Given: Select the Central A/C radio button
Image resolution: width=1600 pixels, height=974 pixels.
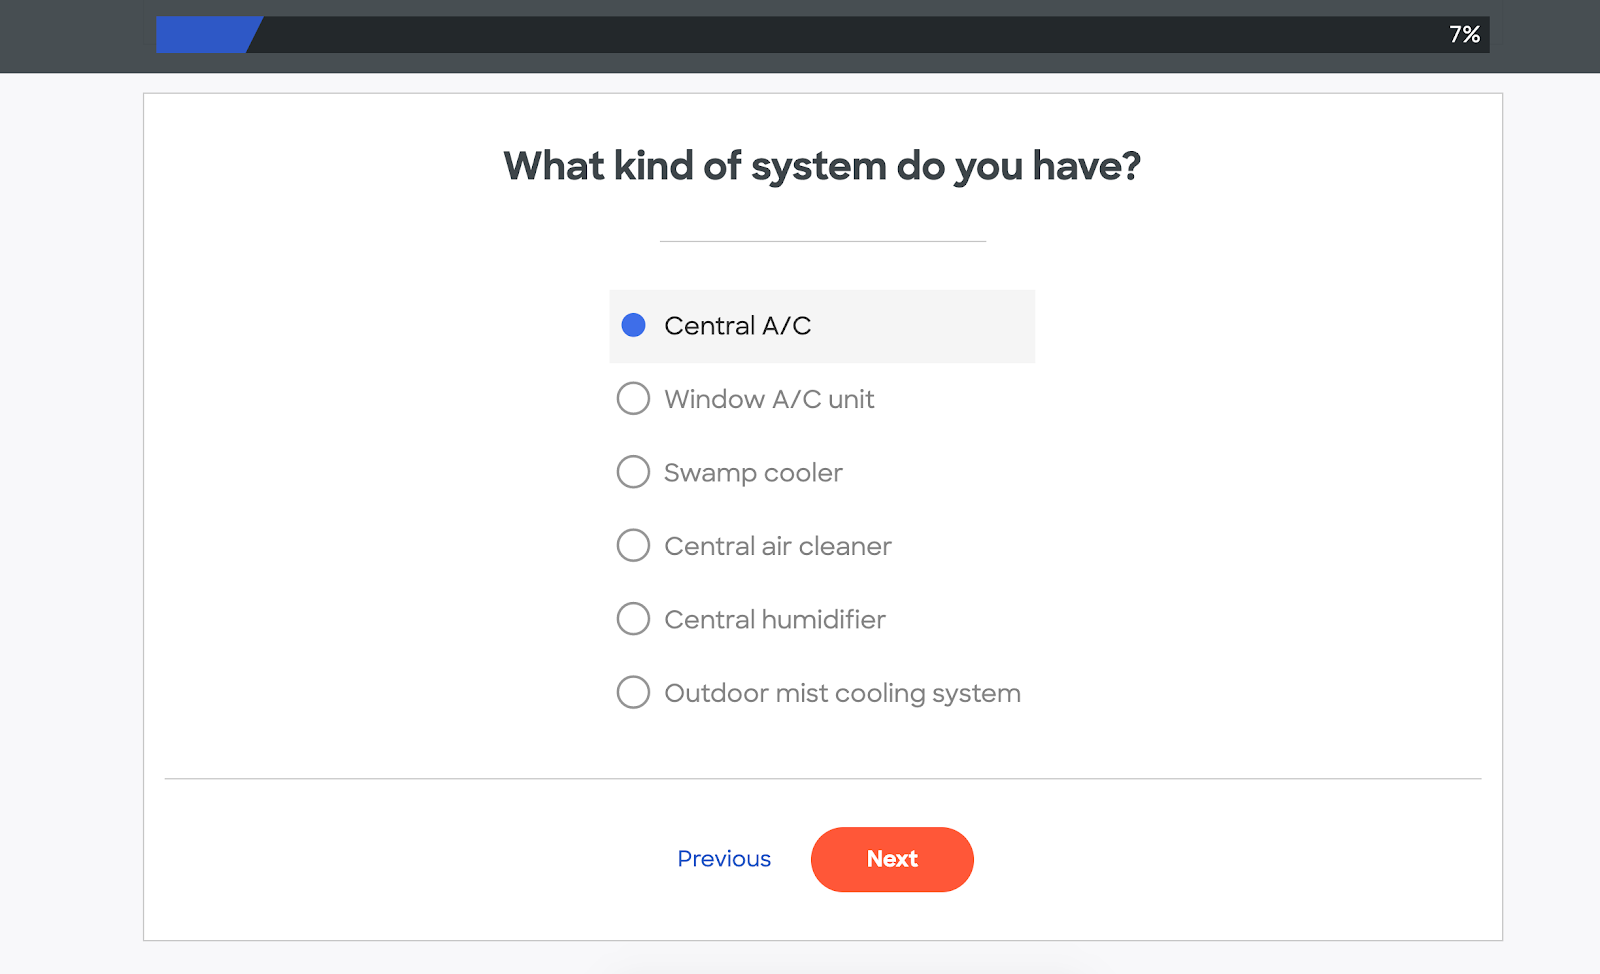Looking at the screenshot, I should (633, 325).
